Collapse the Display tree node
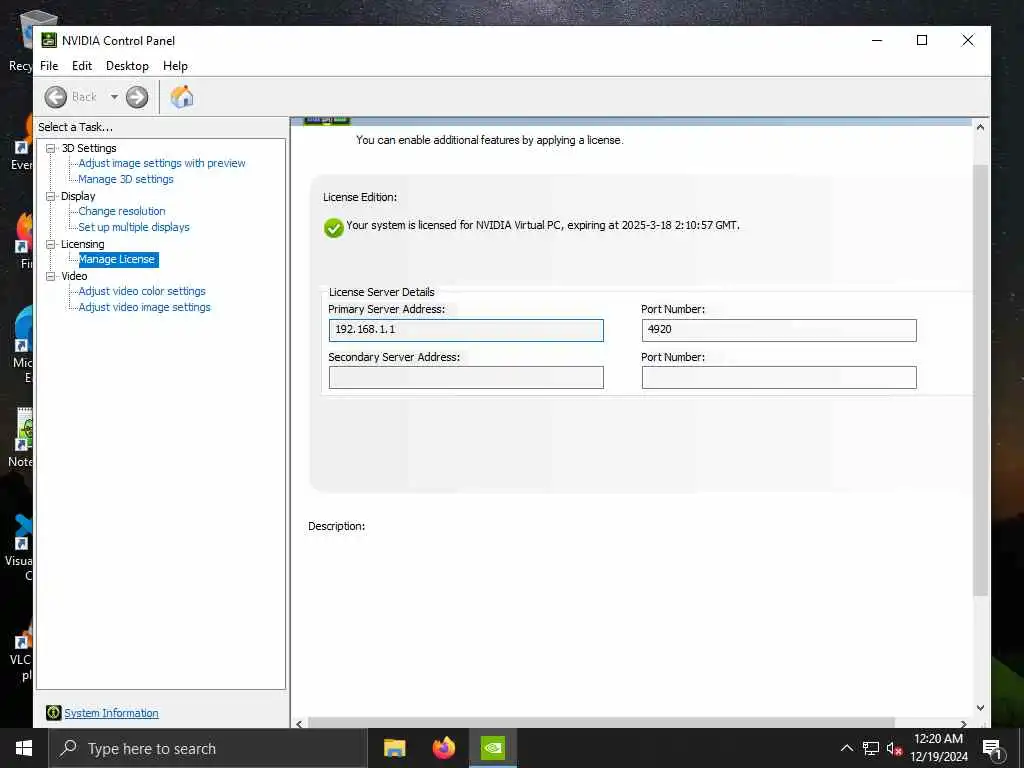Viewport: 1024px width, 768px height. 50,196
